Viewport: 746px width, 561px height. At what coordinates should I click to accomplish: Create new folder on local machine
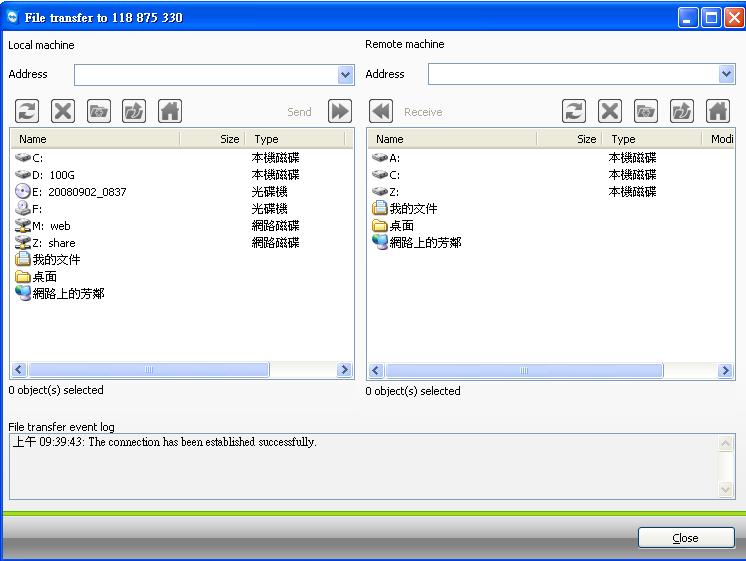(x=98, y=111)
